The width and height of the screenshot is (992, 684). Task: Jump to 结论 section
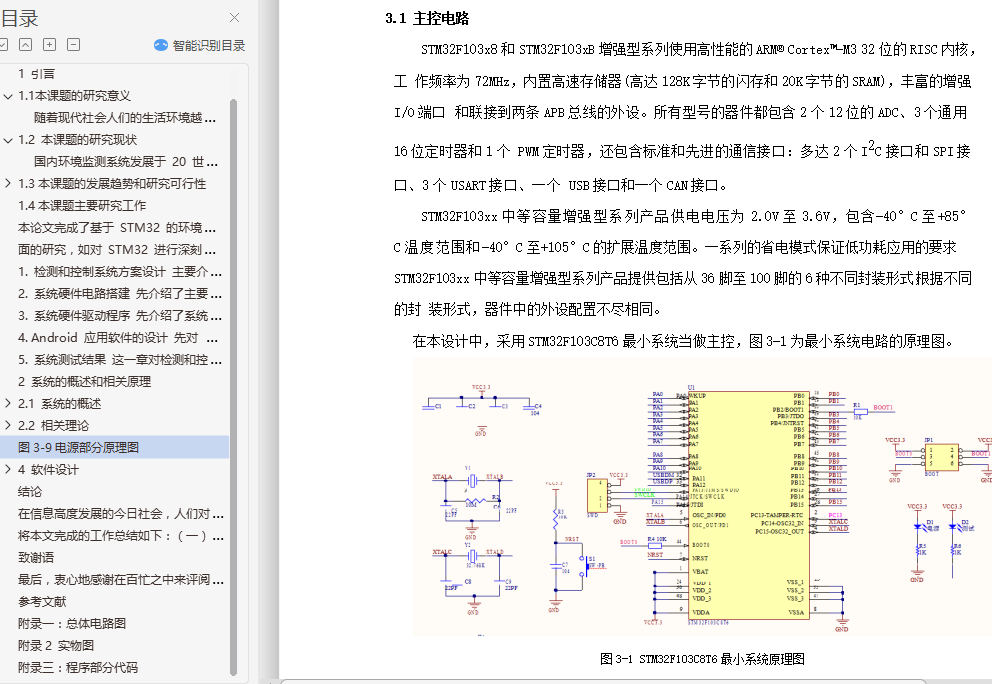(x=30, y=492)
